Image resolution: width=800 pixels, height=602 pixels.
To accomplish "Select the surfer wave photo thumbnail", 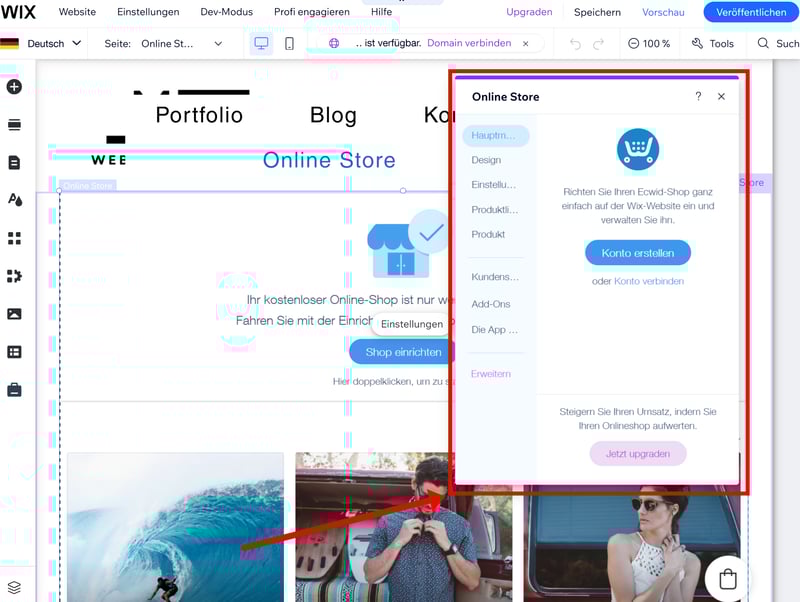I will tap(175, 526).
